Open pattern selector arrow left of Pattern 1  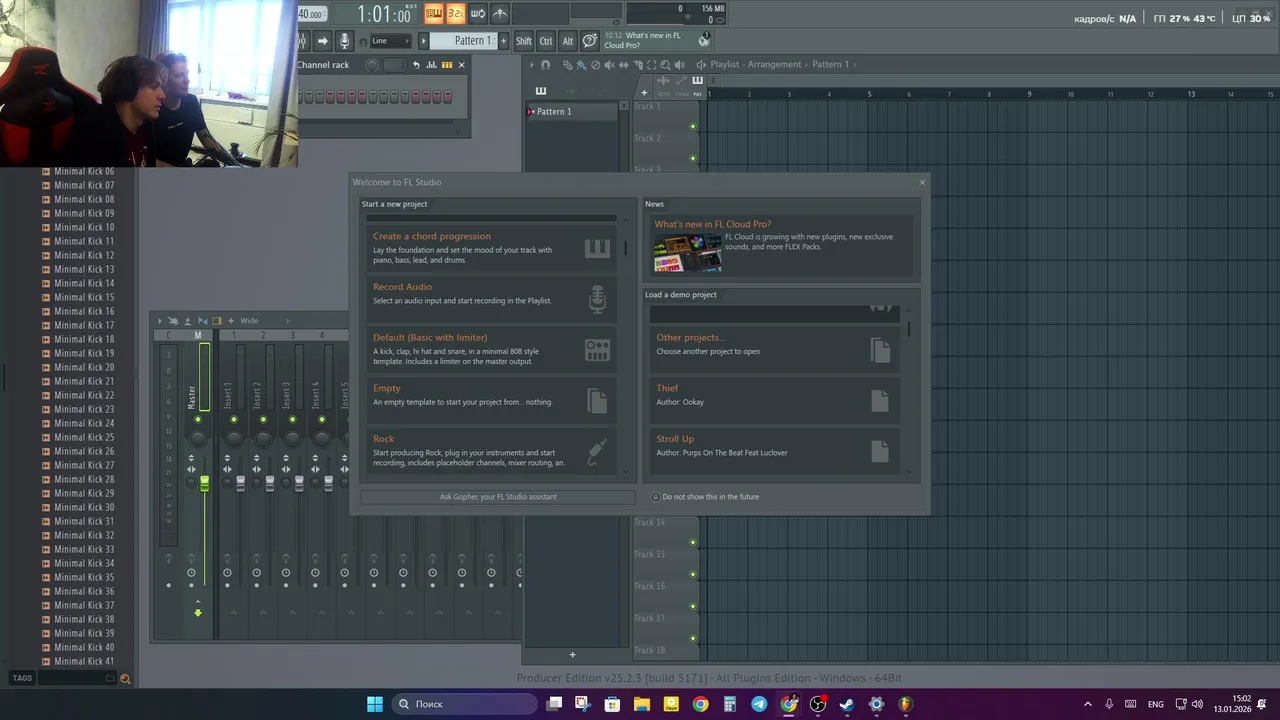[423, 41]
